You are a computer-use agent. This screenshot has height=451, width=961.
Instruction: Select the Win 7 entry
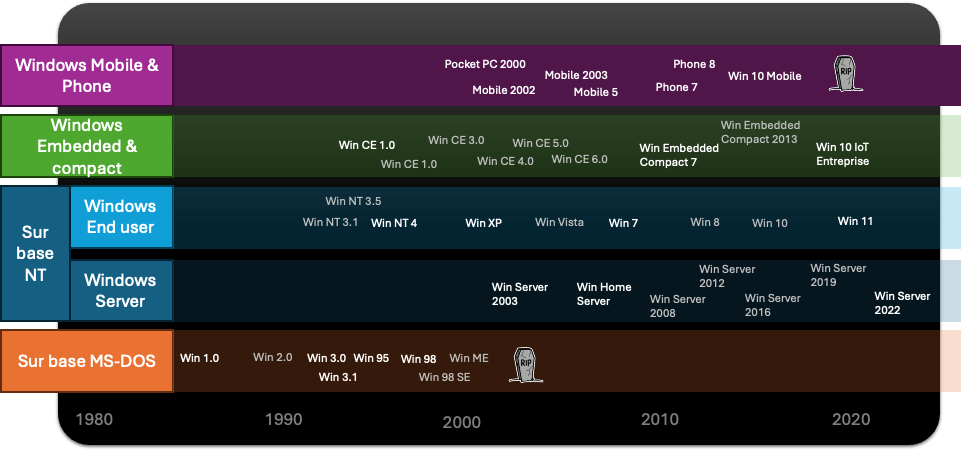click(623, 223)
